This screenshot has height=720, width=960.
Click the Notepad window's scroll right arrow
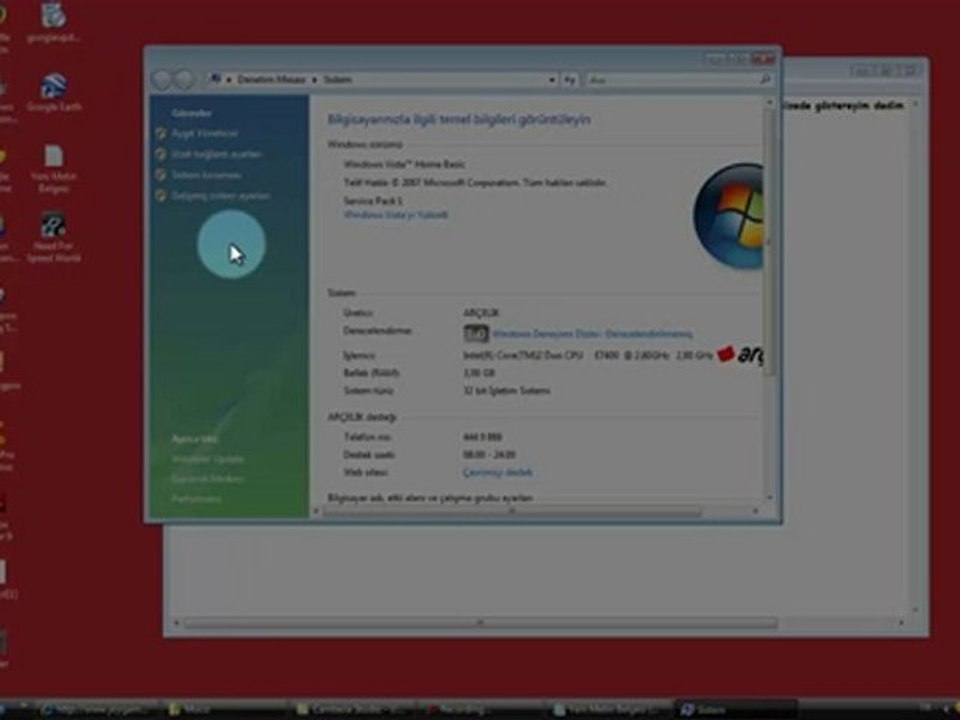tap(901, 623)
